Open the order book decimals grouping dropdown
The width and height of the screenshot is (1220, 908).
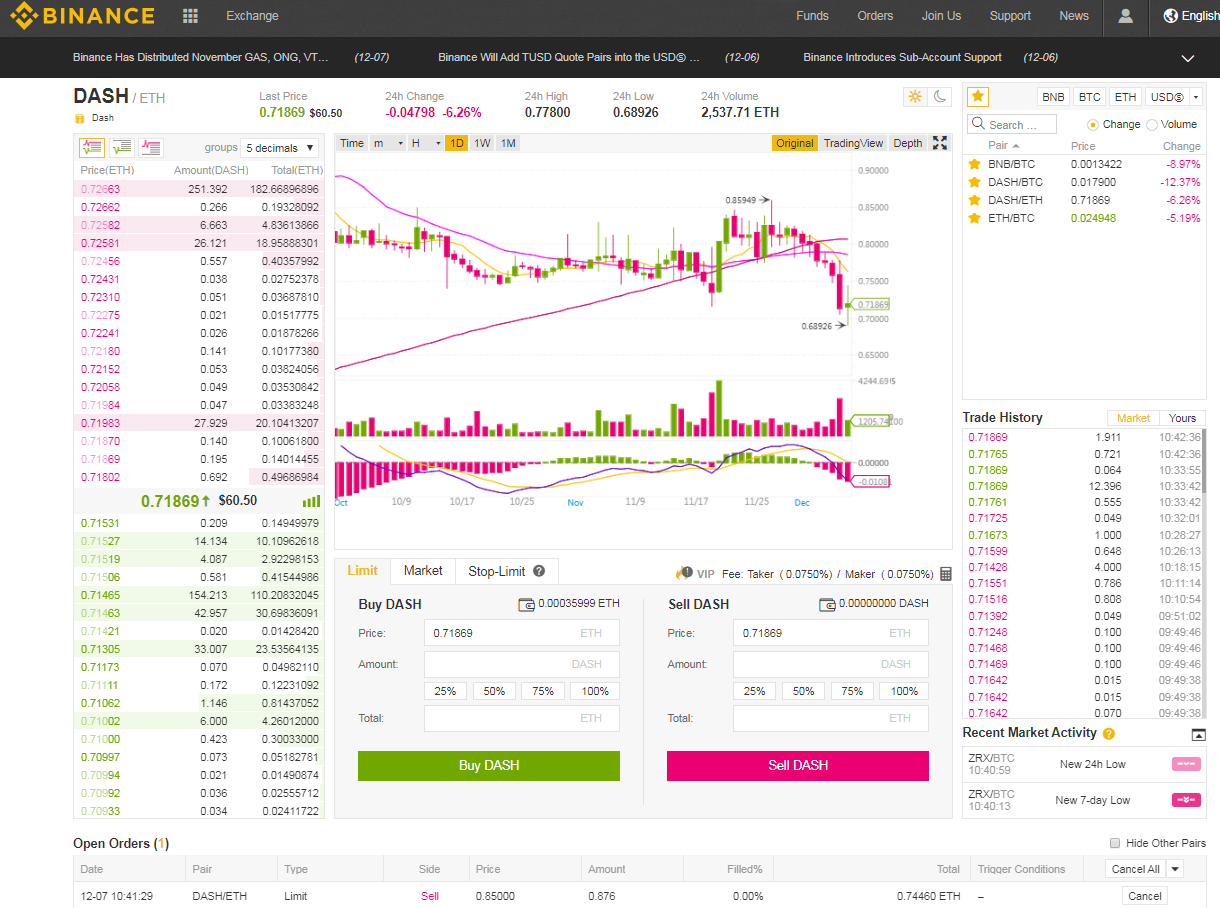point(279,148)
